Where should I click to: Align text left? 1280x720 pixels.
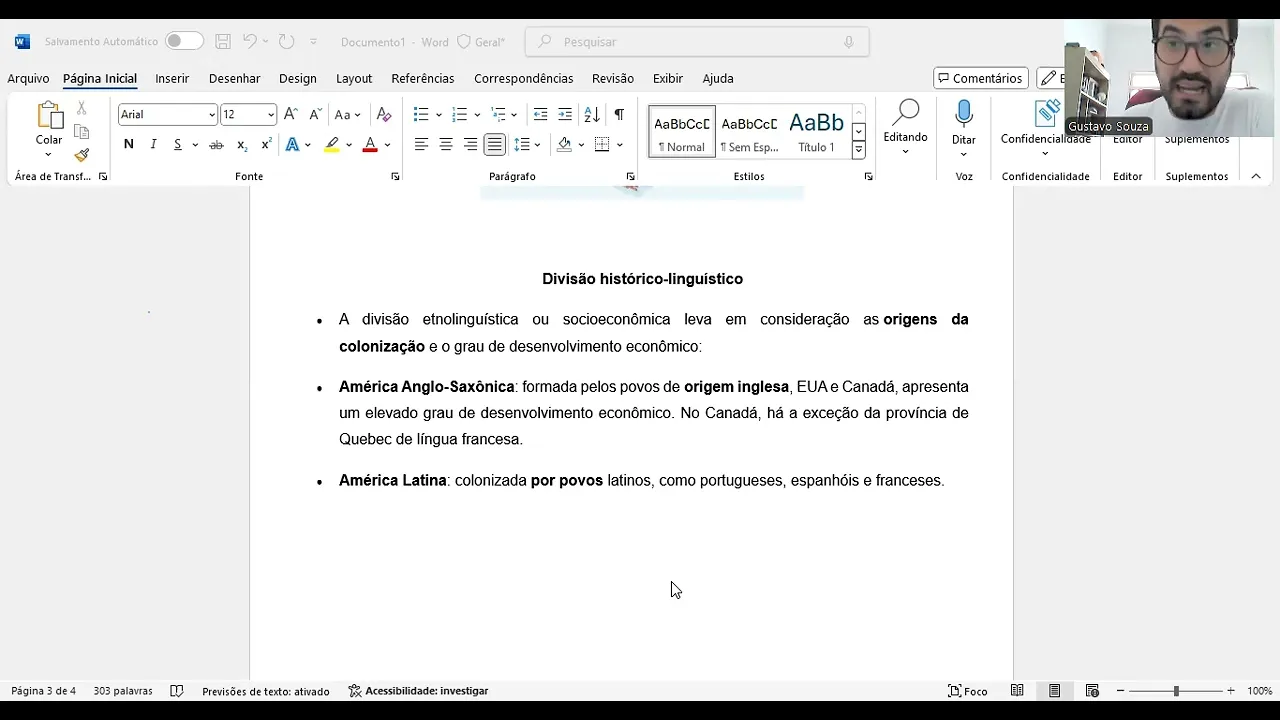click(x=421, y=145)
